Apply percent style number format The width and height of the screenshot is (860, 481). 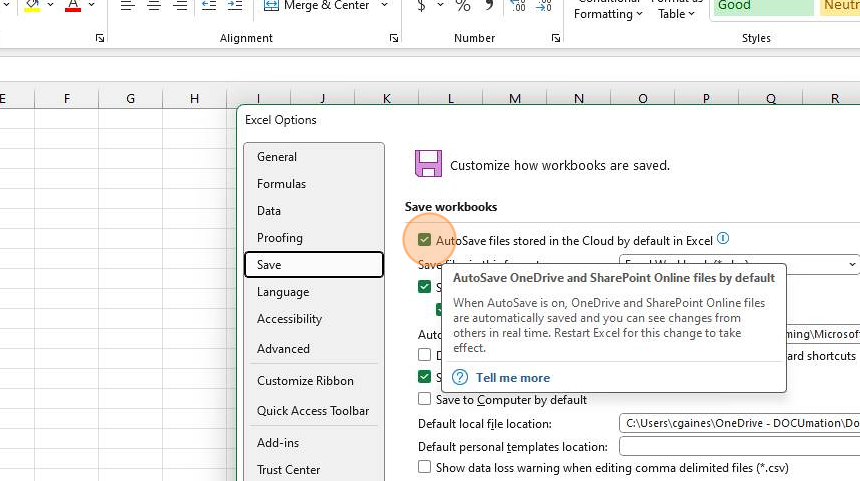(463, 6)
